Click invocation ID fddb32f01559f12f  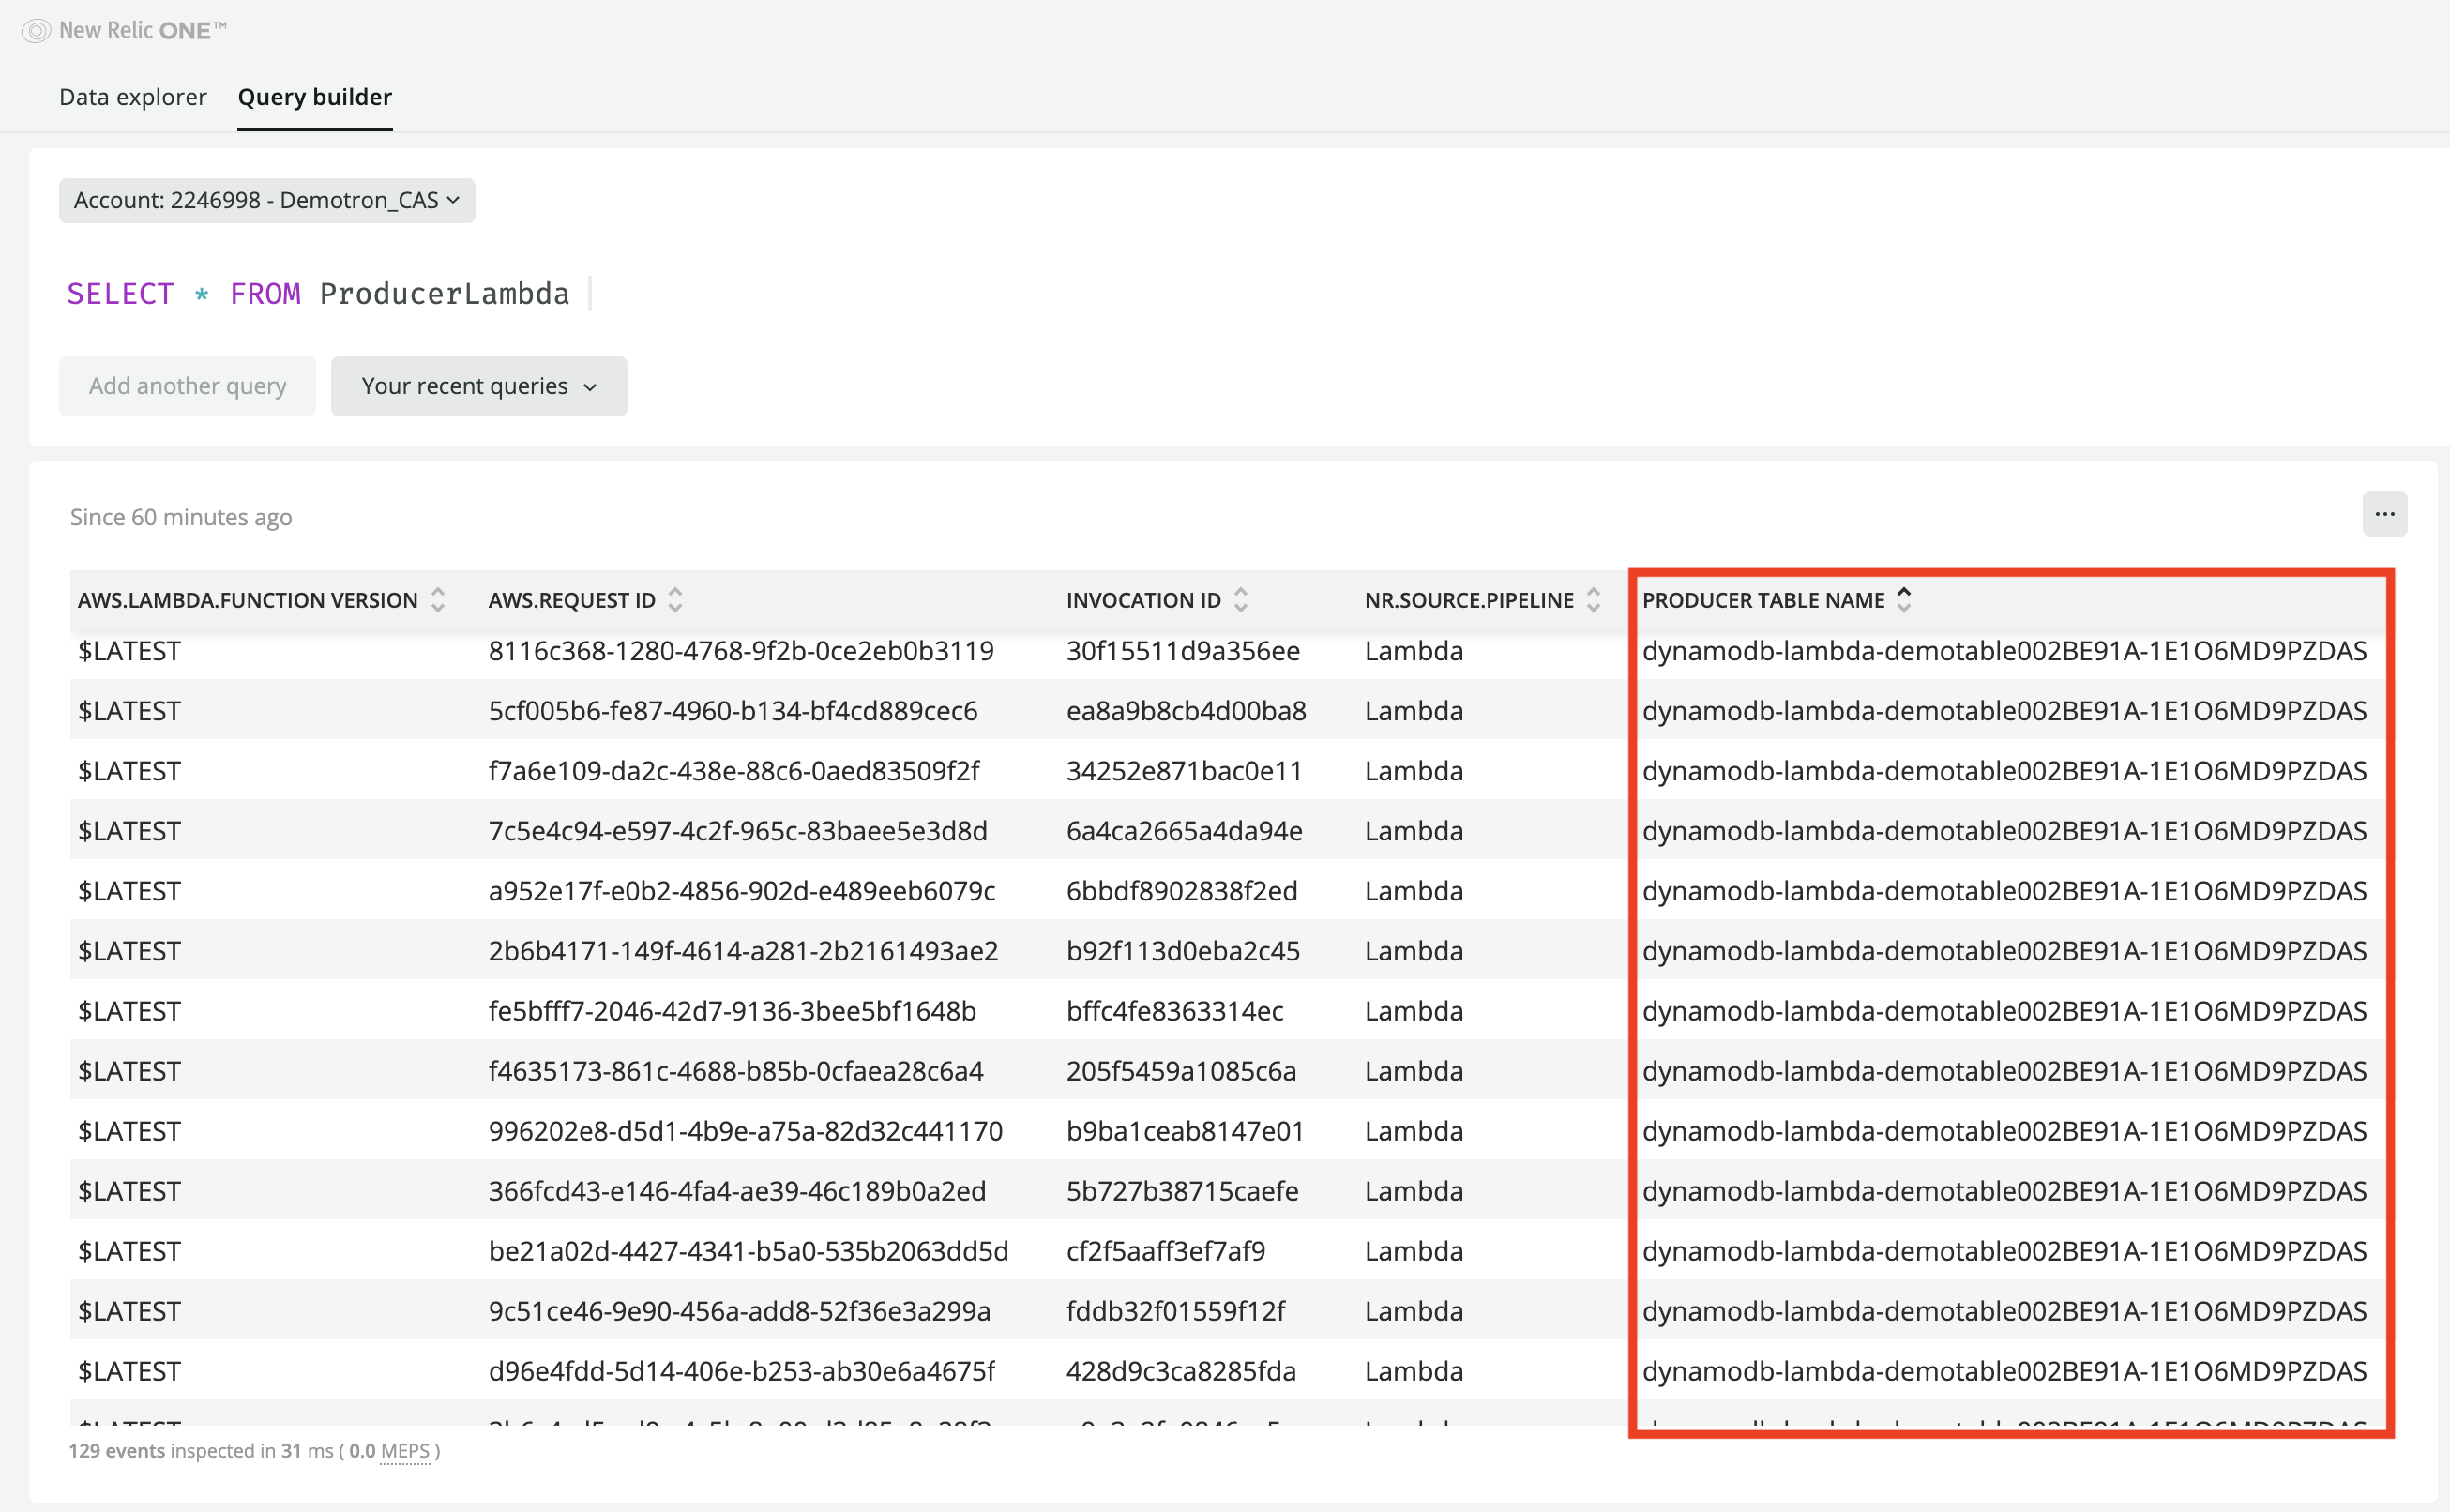pos(1176,1311)
